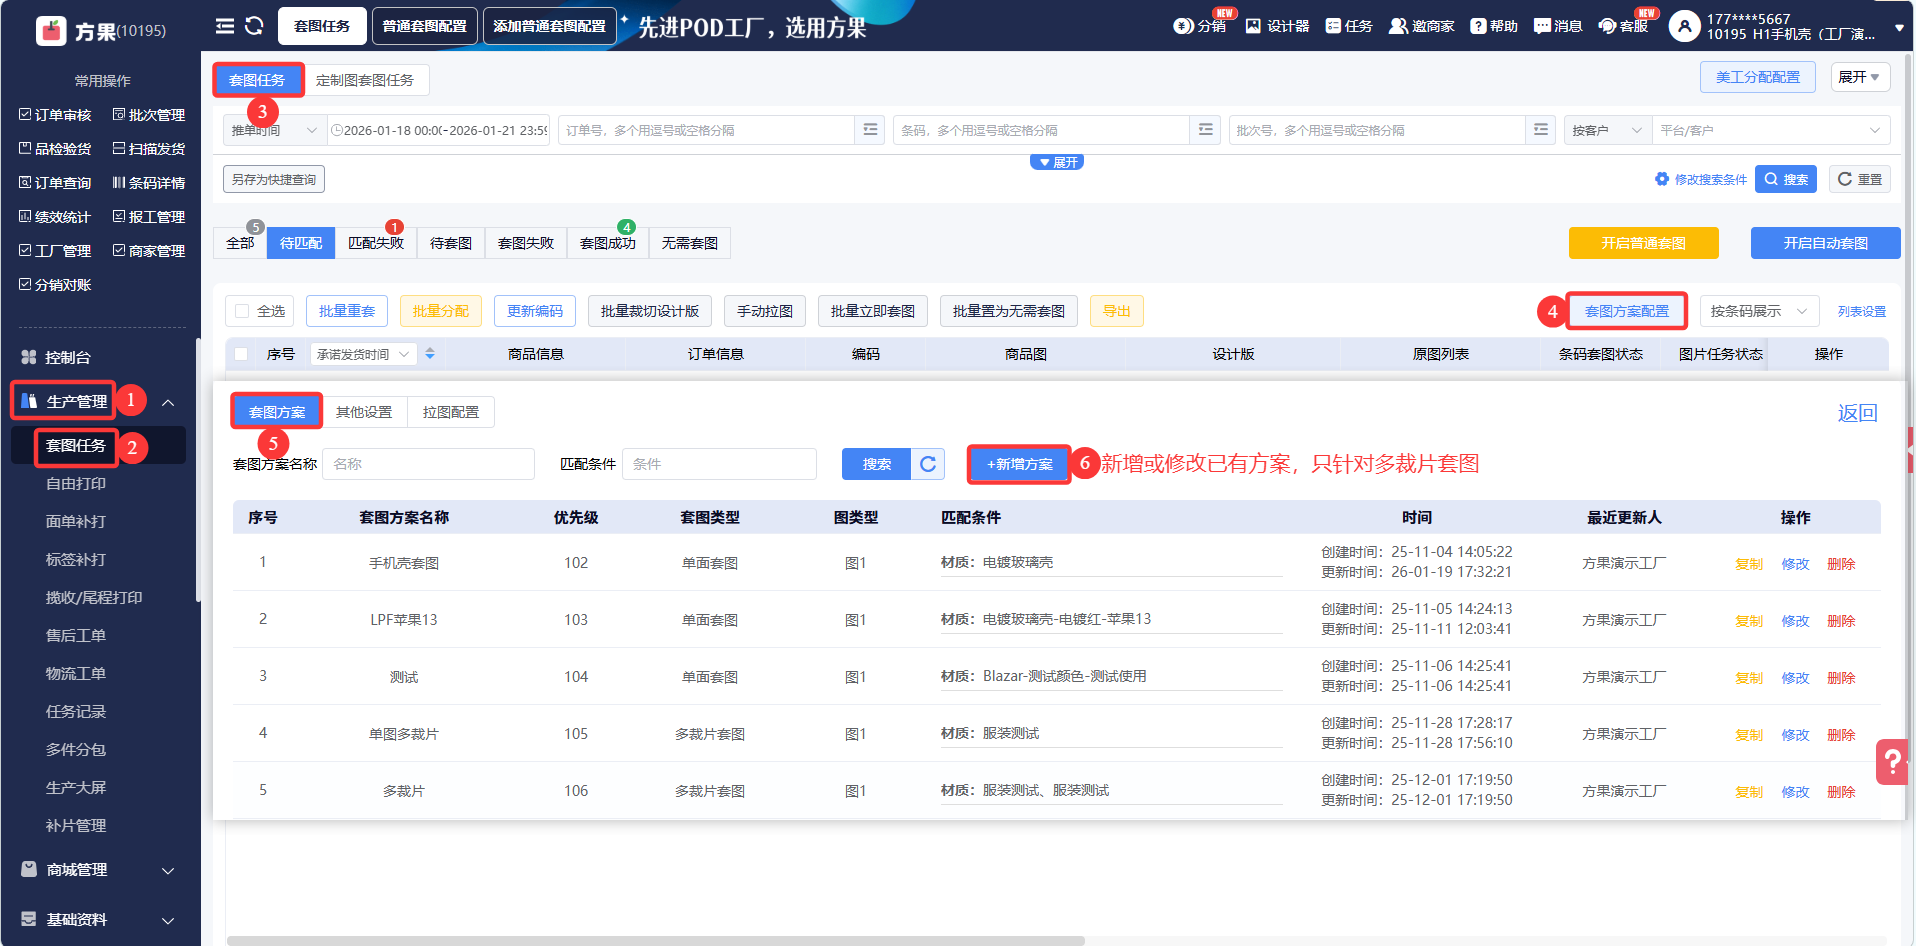This screenshot has height=946, width=1916.
Task: Click the order number list icon
Action: click(x=870, y=130)
